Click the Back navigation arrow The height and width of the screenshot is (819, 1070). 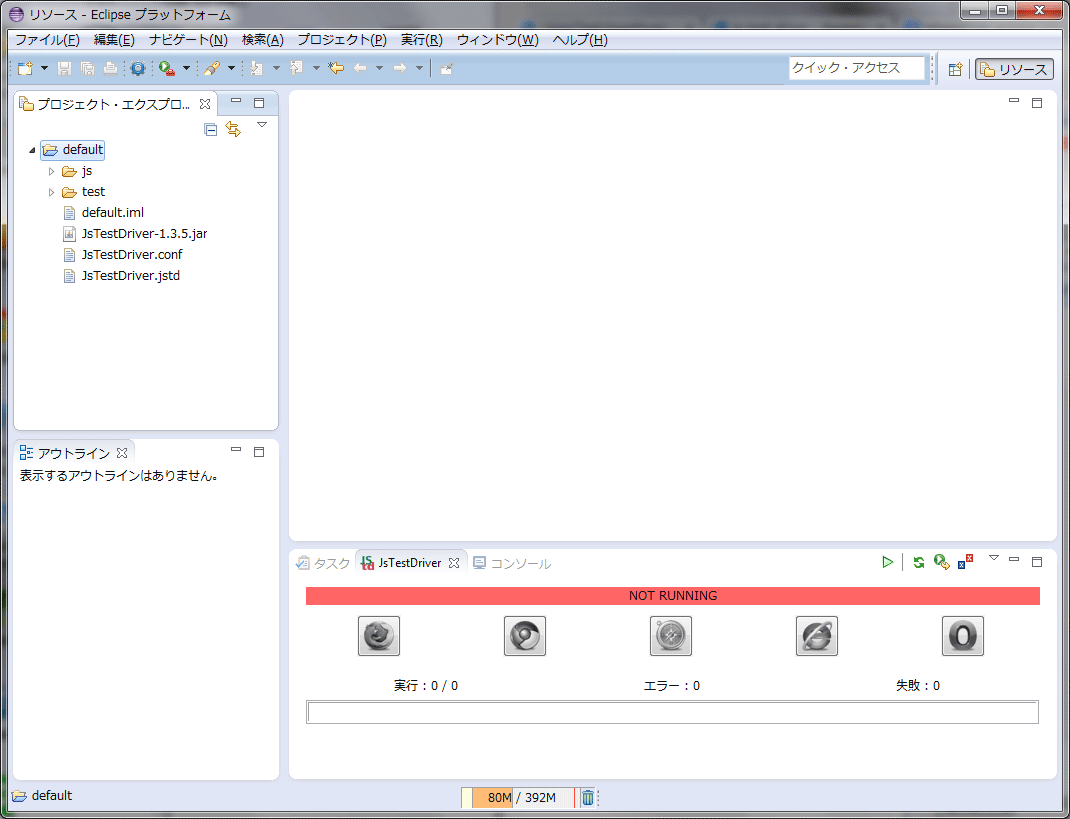[360, 68]
